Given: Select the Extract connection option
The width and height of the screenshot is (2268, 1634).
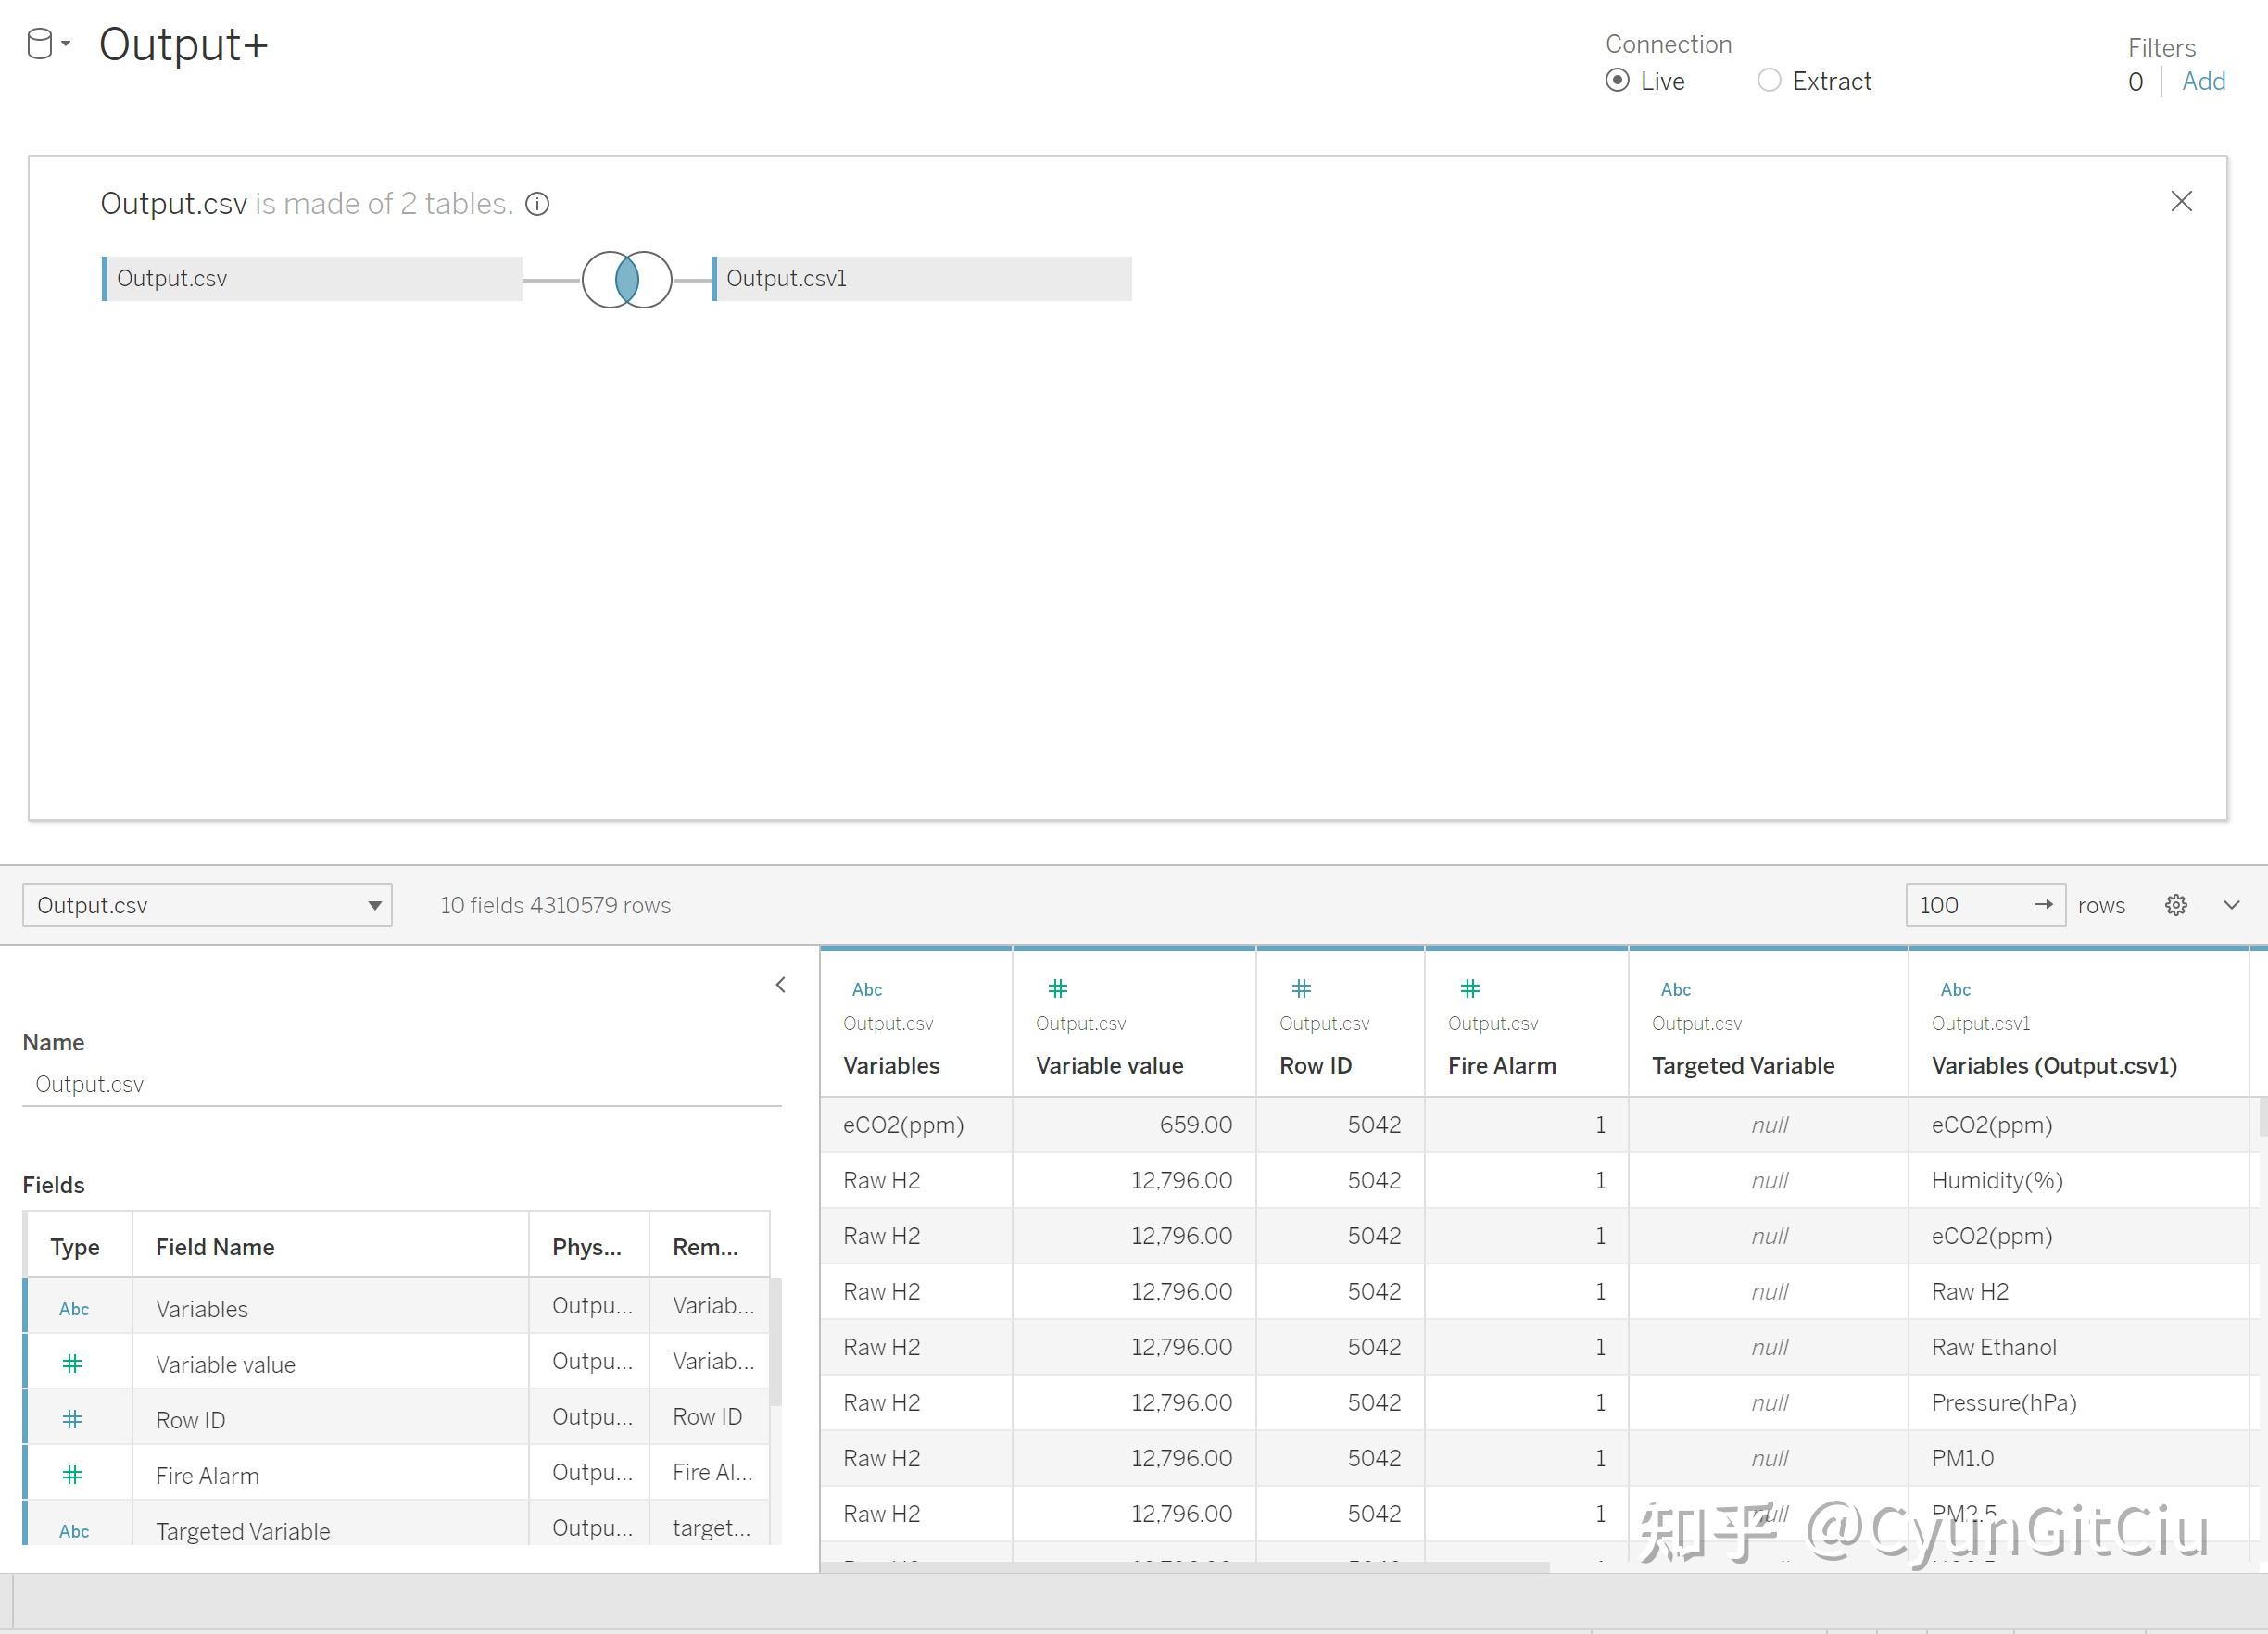Looking at the screenshot, I should point(1768,81).
